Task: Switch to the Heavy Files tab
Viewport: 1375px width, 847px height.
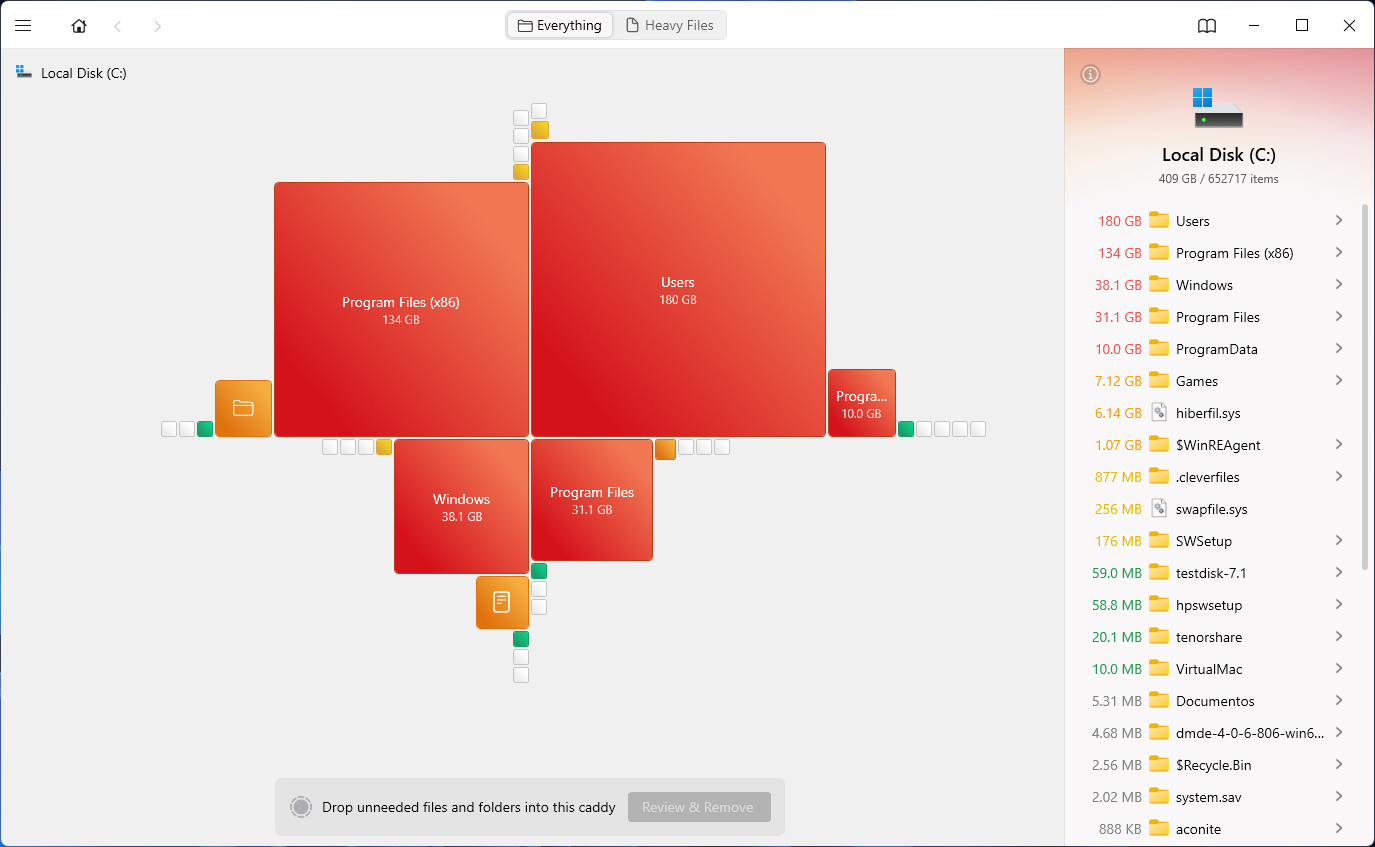Action: tap(670, 26)
